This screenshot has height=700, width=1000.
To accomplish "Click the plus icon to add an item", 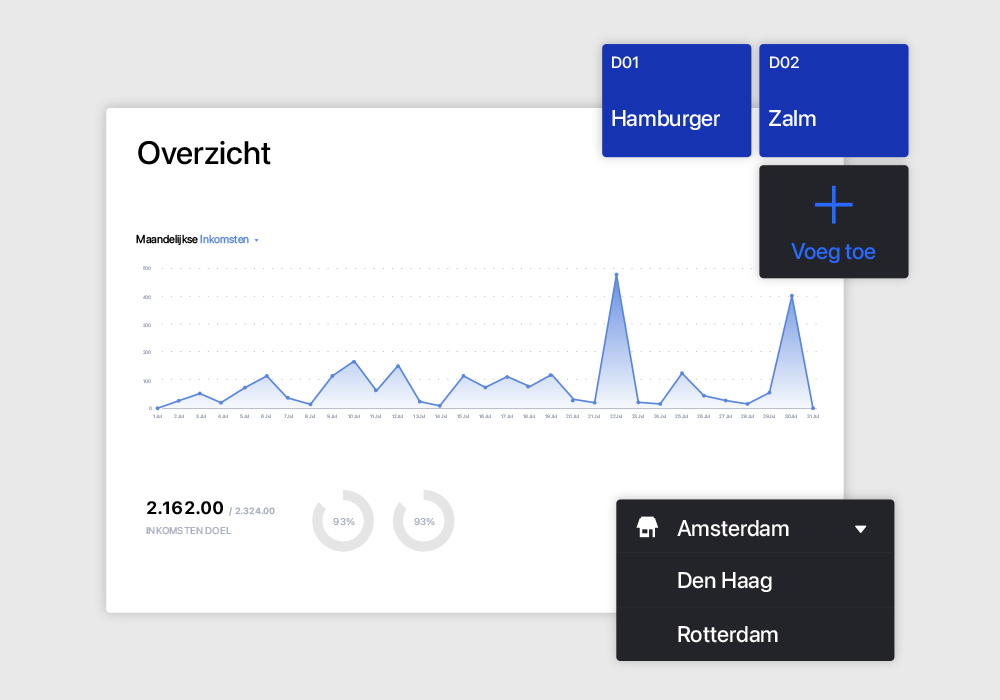I will (x=834, y=205).
